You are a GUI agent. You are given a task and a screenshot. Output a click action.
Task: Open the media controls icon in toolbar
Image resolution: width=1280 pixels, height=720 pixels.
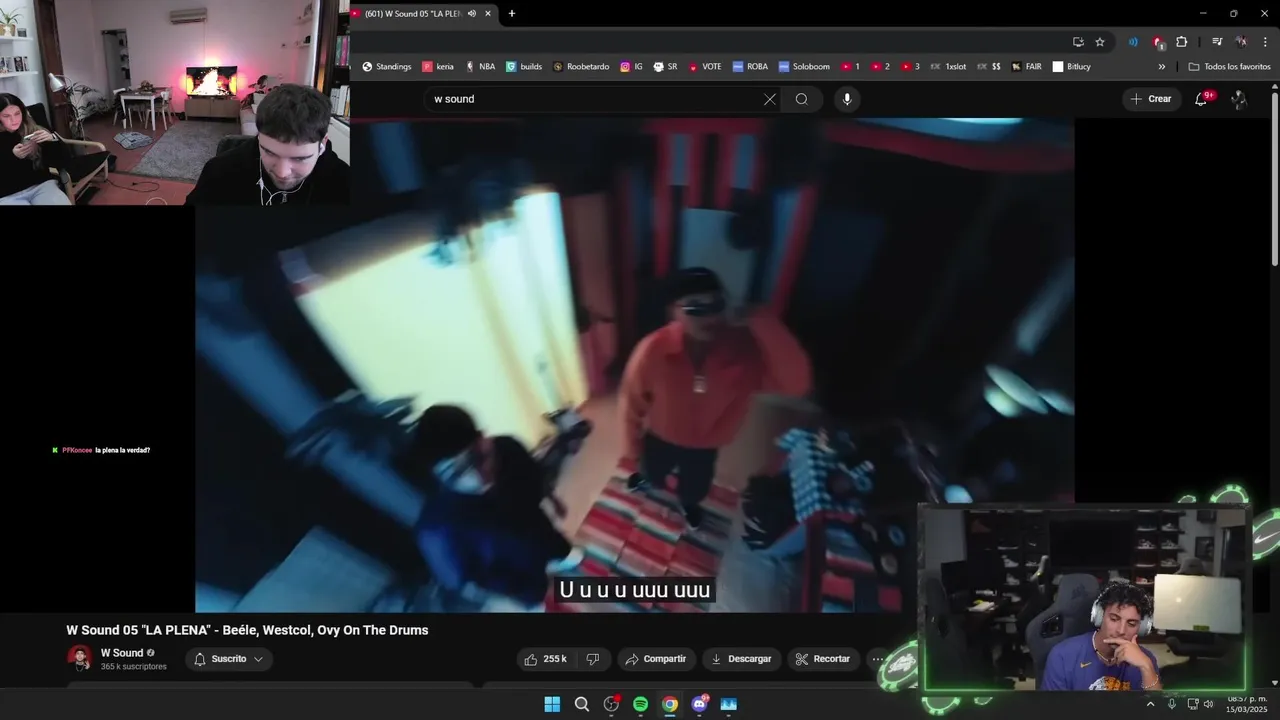tap(1217, 42)
